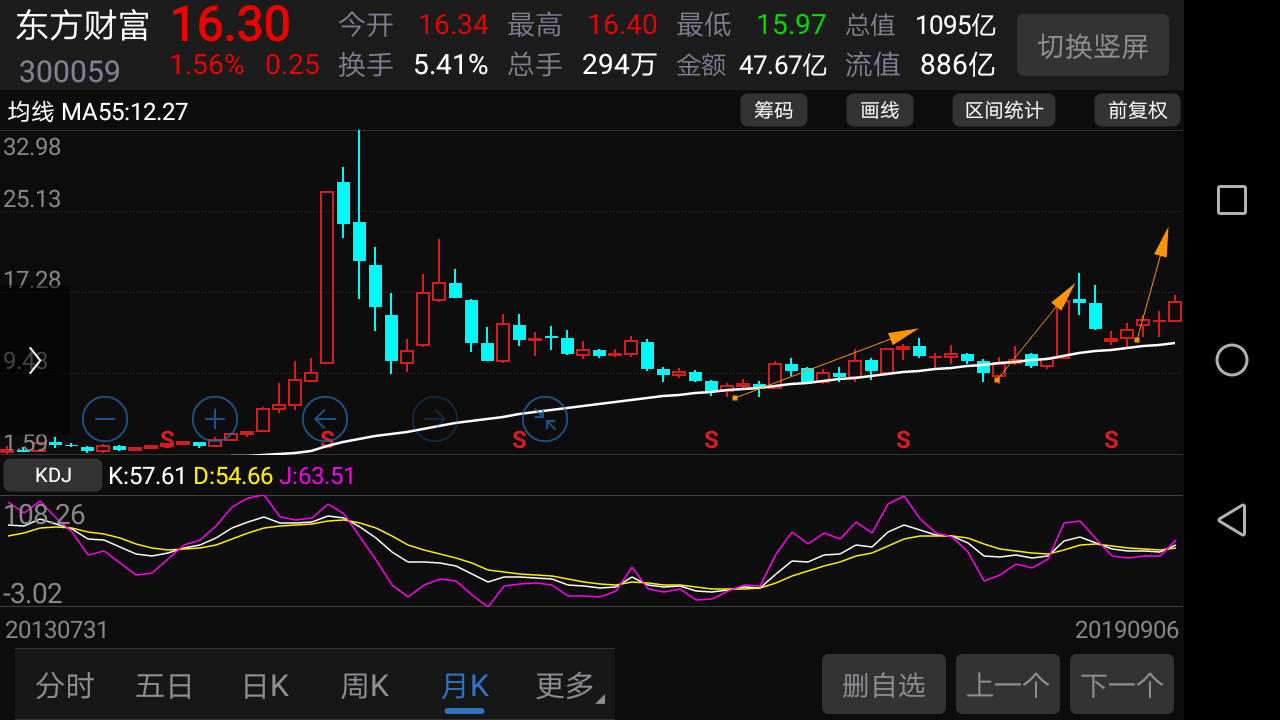This screenshot has width=1280, height=720.
Task: Switch the KDJ indicator panel
Action: click(52, 475)
